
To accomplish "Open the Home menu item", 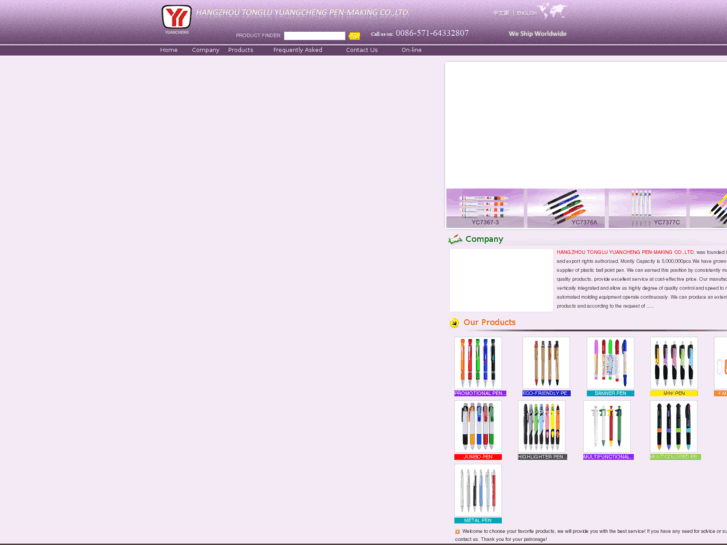I will click(x=169, y=50).
